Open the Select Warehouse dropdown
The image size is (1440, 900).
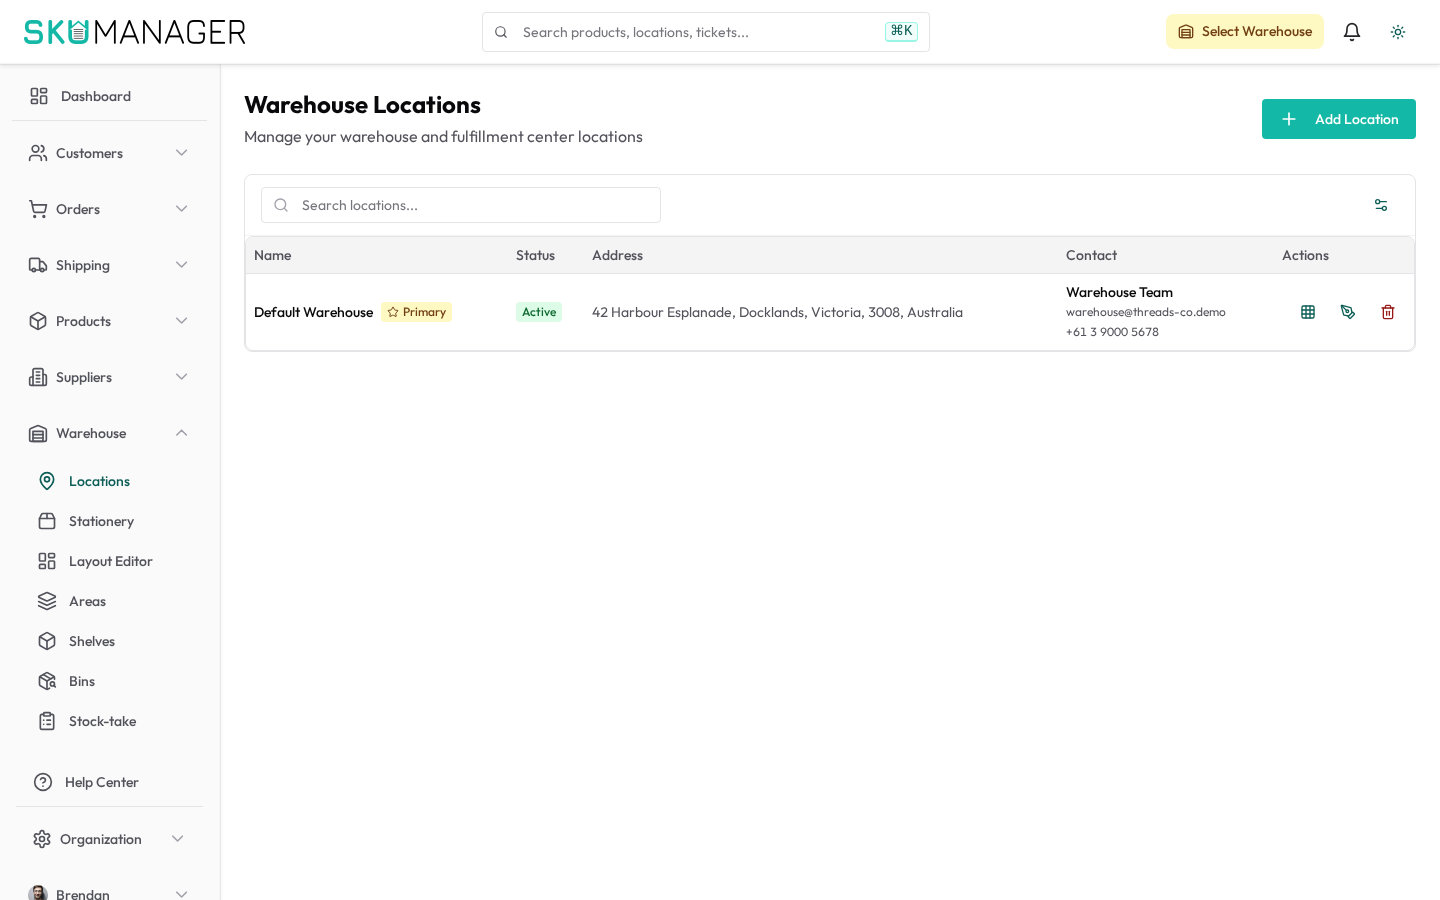point(1245,32)
